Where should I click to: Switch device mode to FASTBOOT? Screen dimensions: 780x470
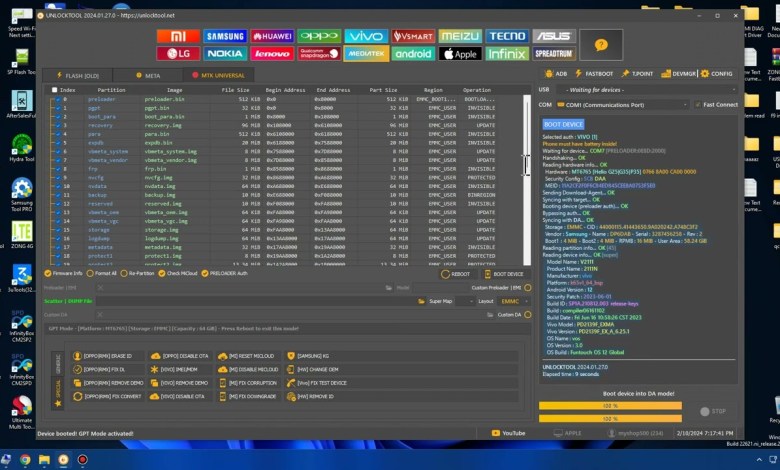point(596,73)
